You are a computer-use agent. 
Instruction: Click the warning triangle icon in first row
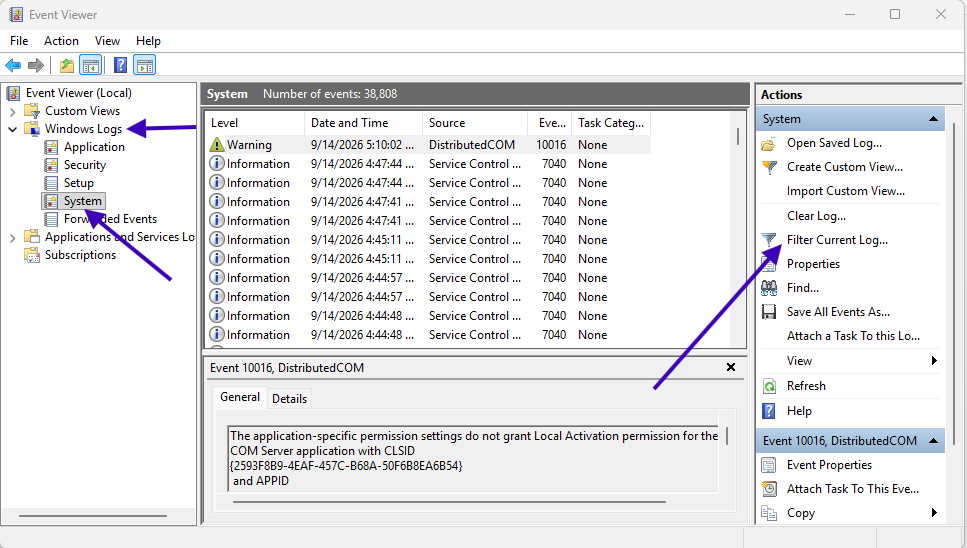(216, 144)
